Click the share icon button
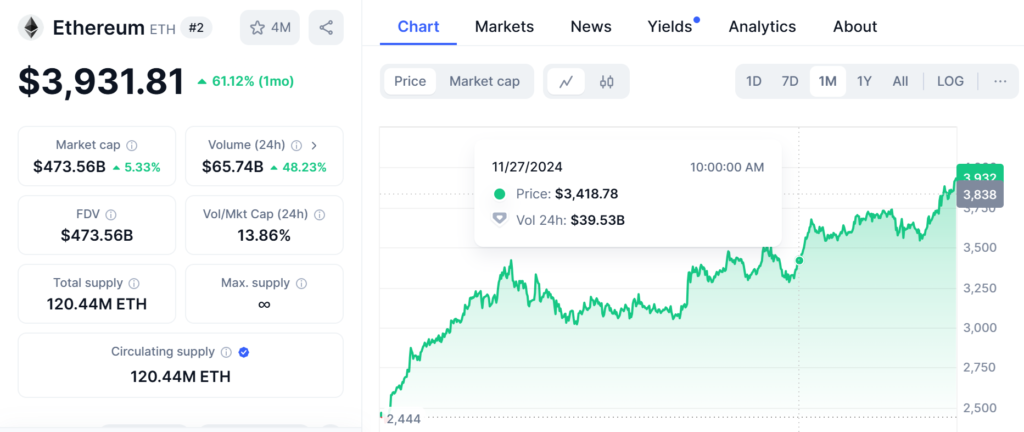The image size is (1024, 432). 326,27
